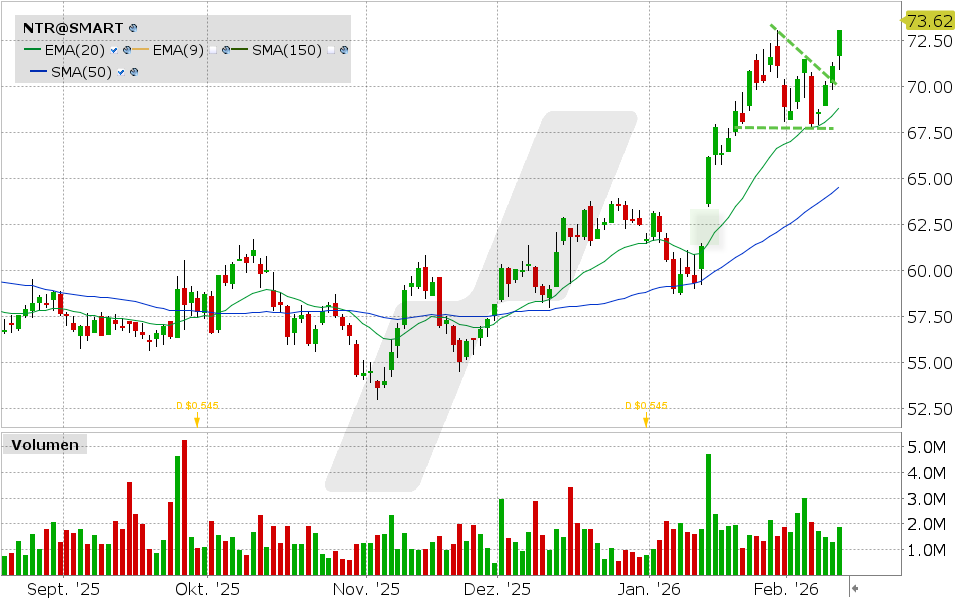Viewport: 960px width, 600px height.
Task: Open settings for the SMA(50) indicator
Action: coord(133,73)
